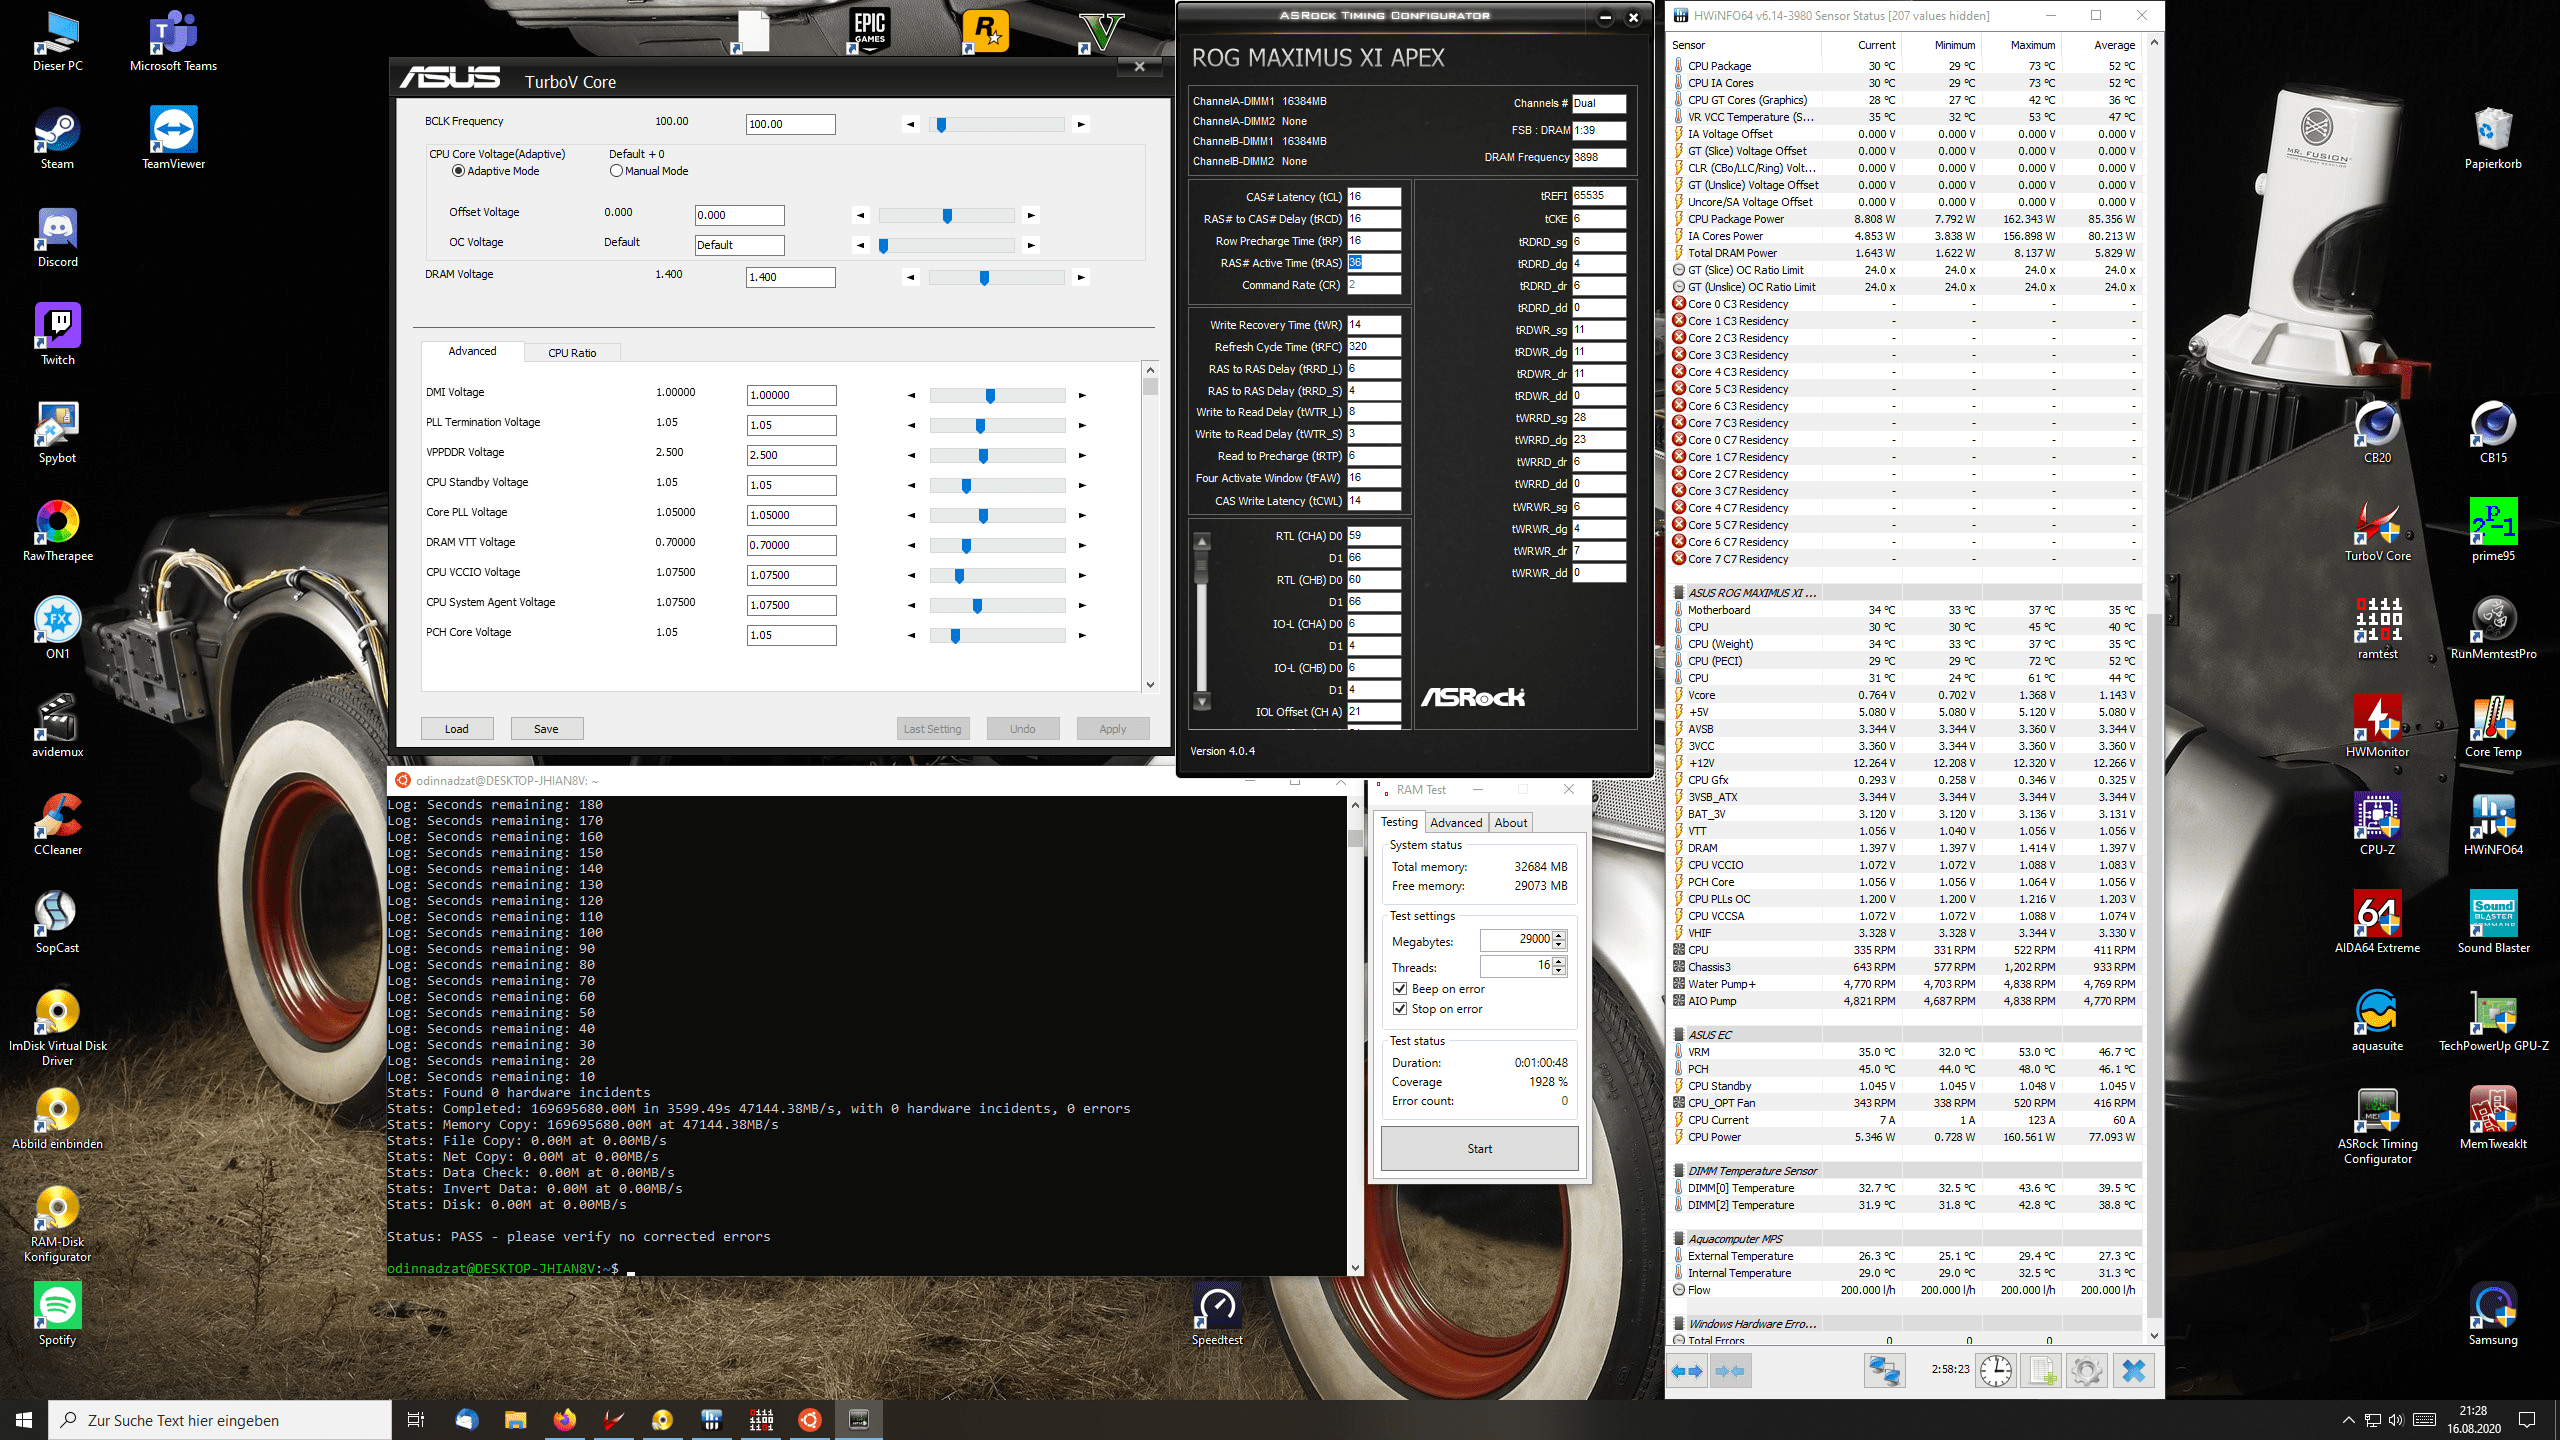Click the Undo button in TurboV

pyautogui.click(x=1022, y=729)
